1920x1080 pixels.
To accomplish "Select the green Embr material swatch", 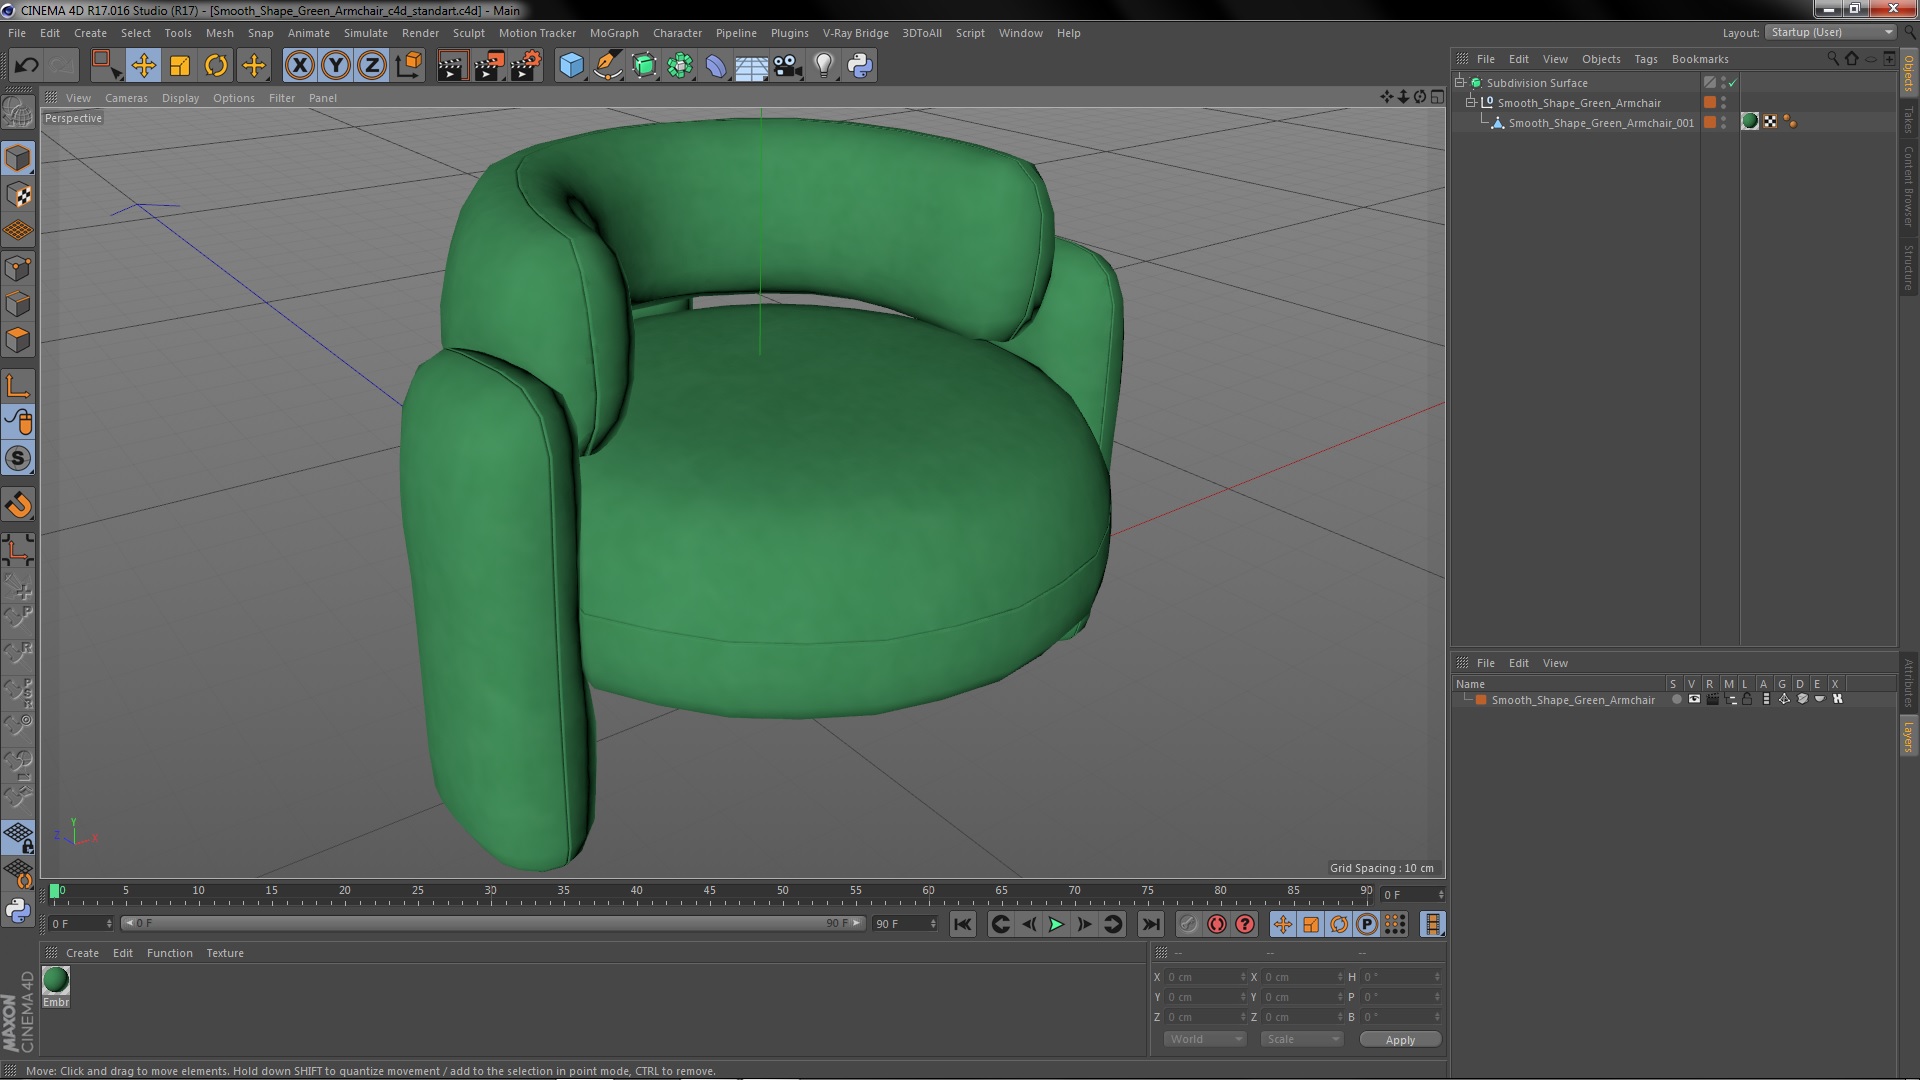I will click(x=56, y=981).
